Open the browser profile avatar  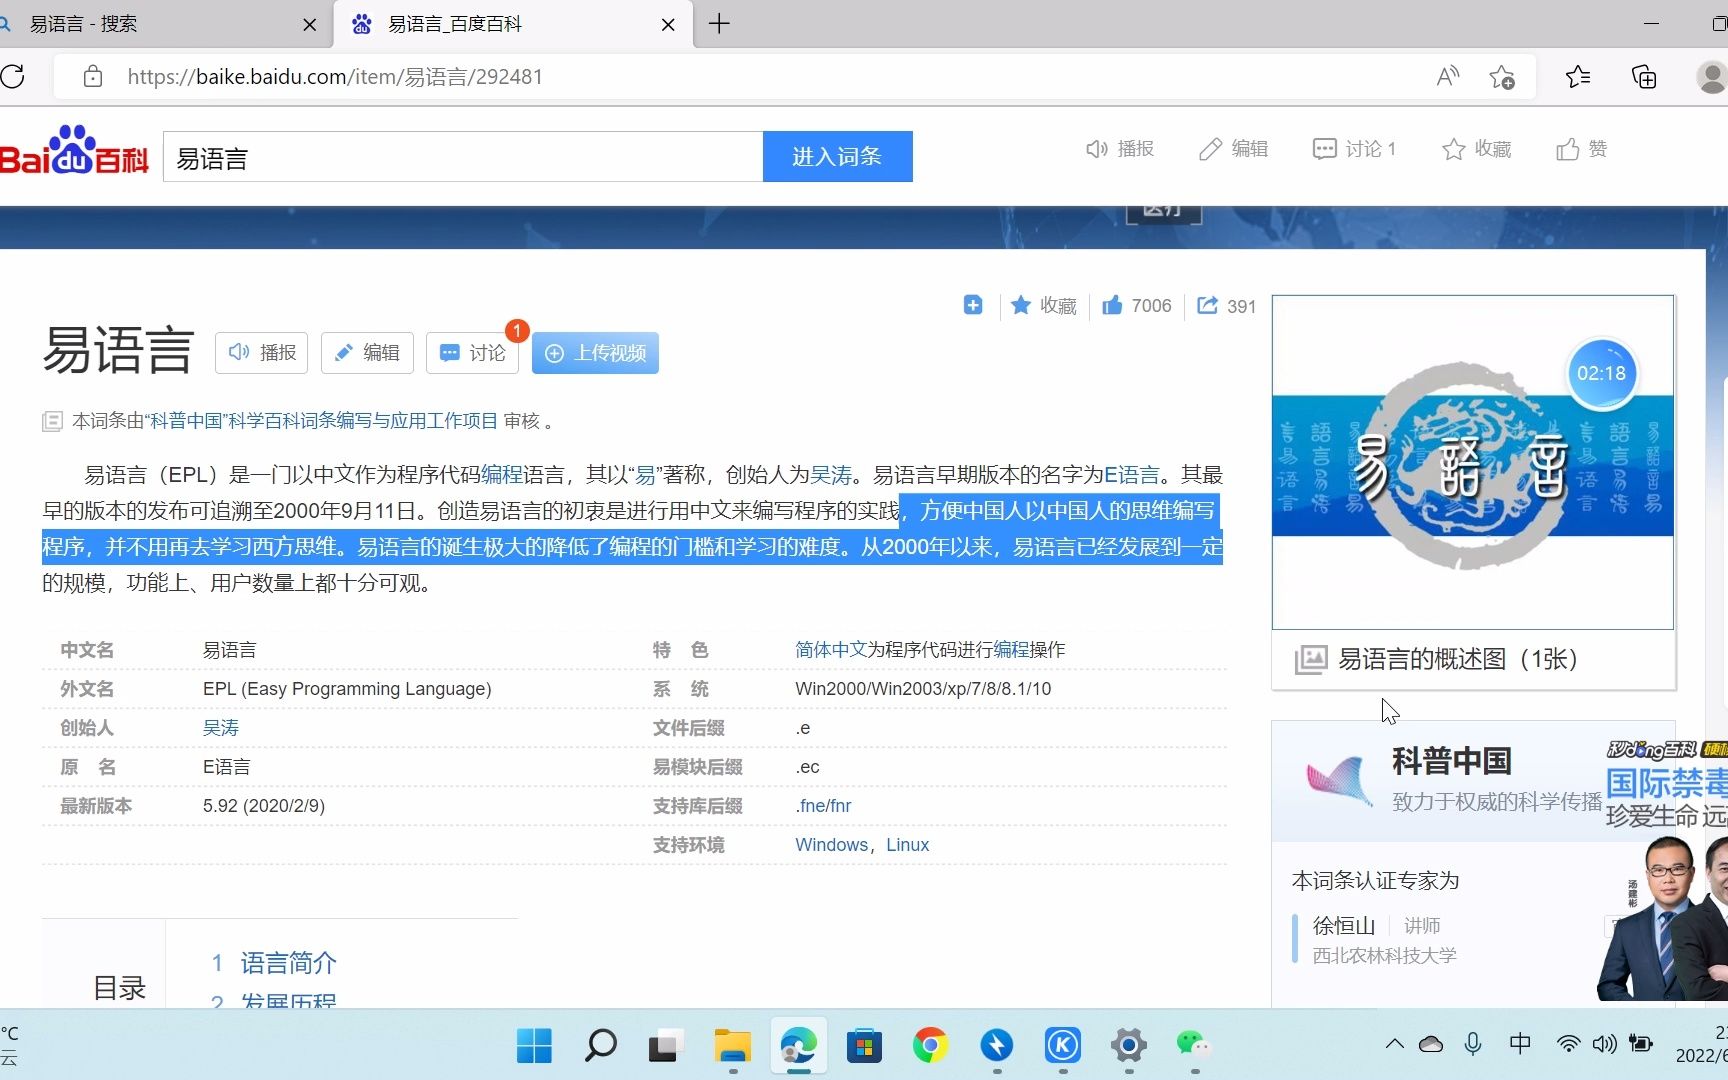[x=1712, y=76]
